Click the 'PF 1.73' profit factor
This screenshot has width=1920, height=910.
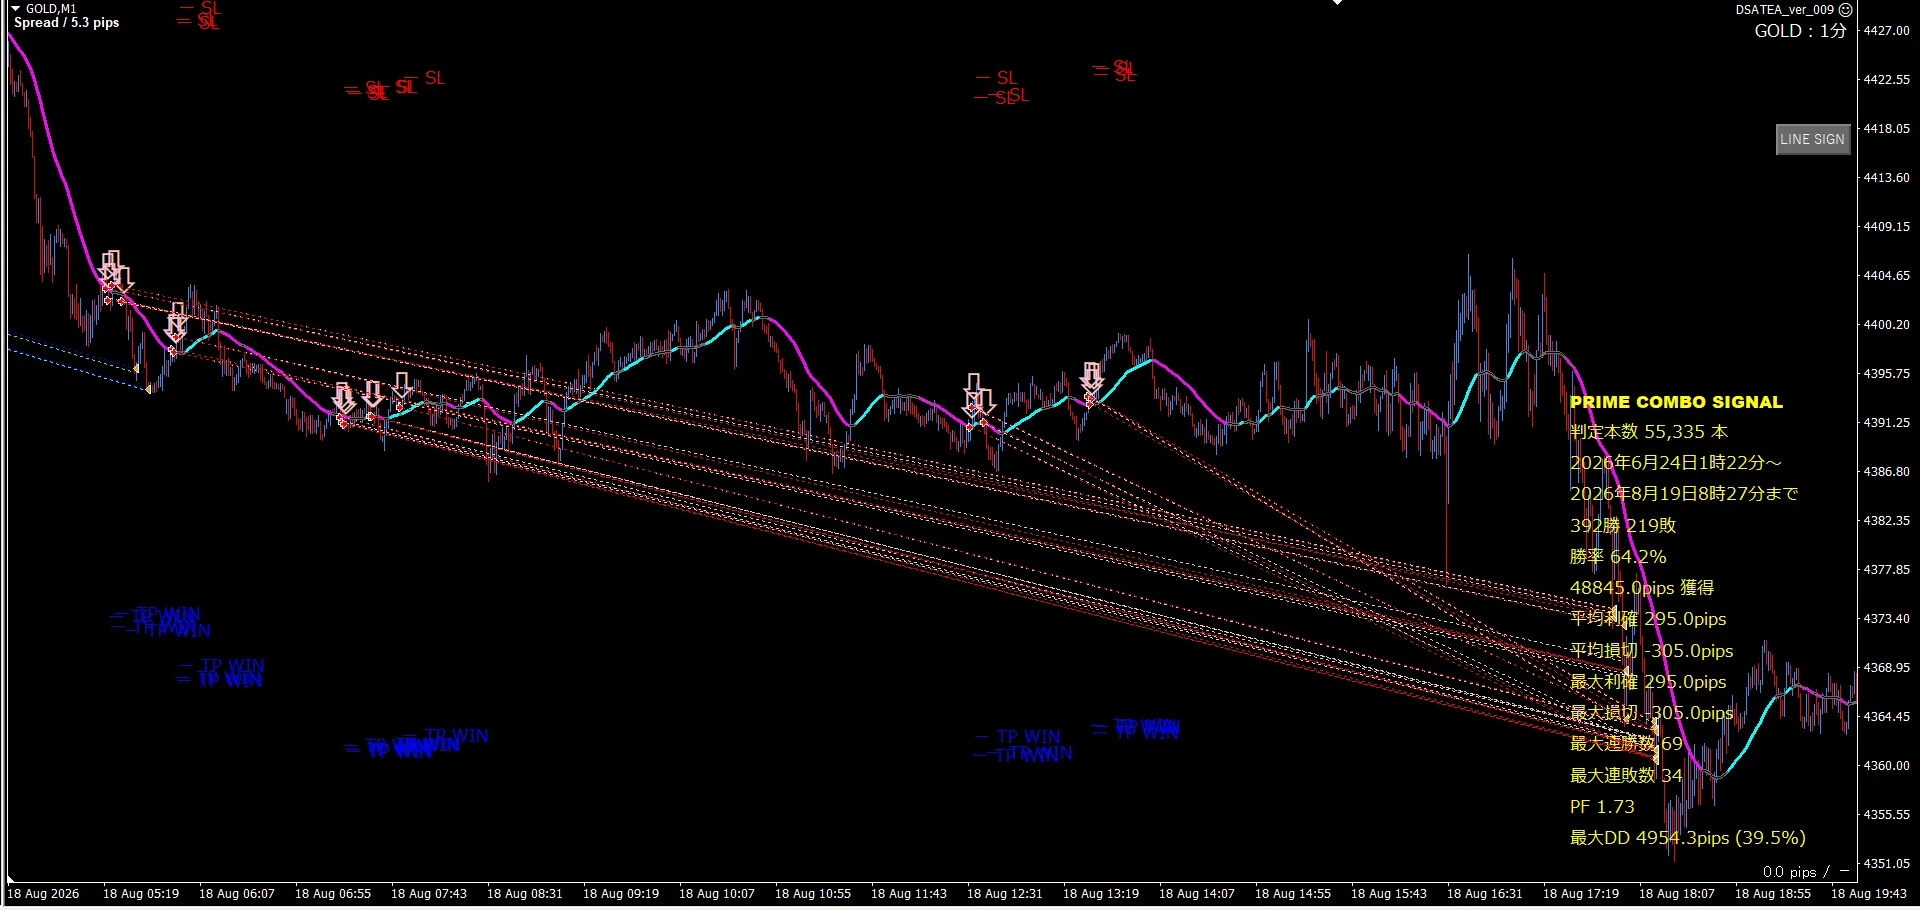point(1602,807)
